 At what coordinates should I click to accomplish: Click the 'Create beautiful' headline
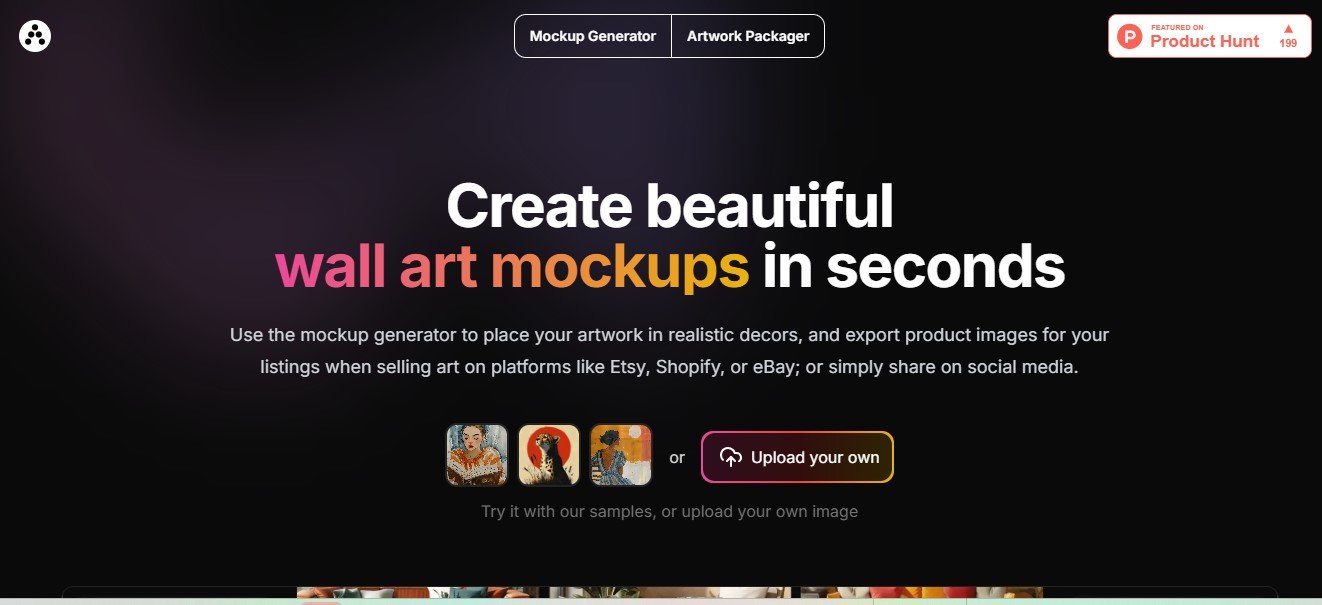tap(669, 205)
